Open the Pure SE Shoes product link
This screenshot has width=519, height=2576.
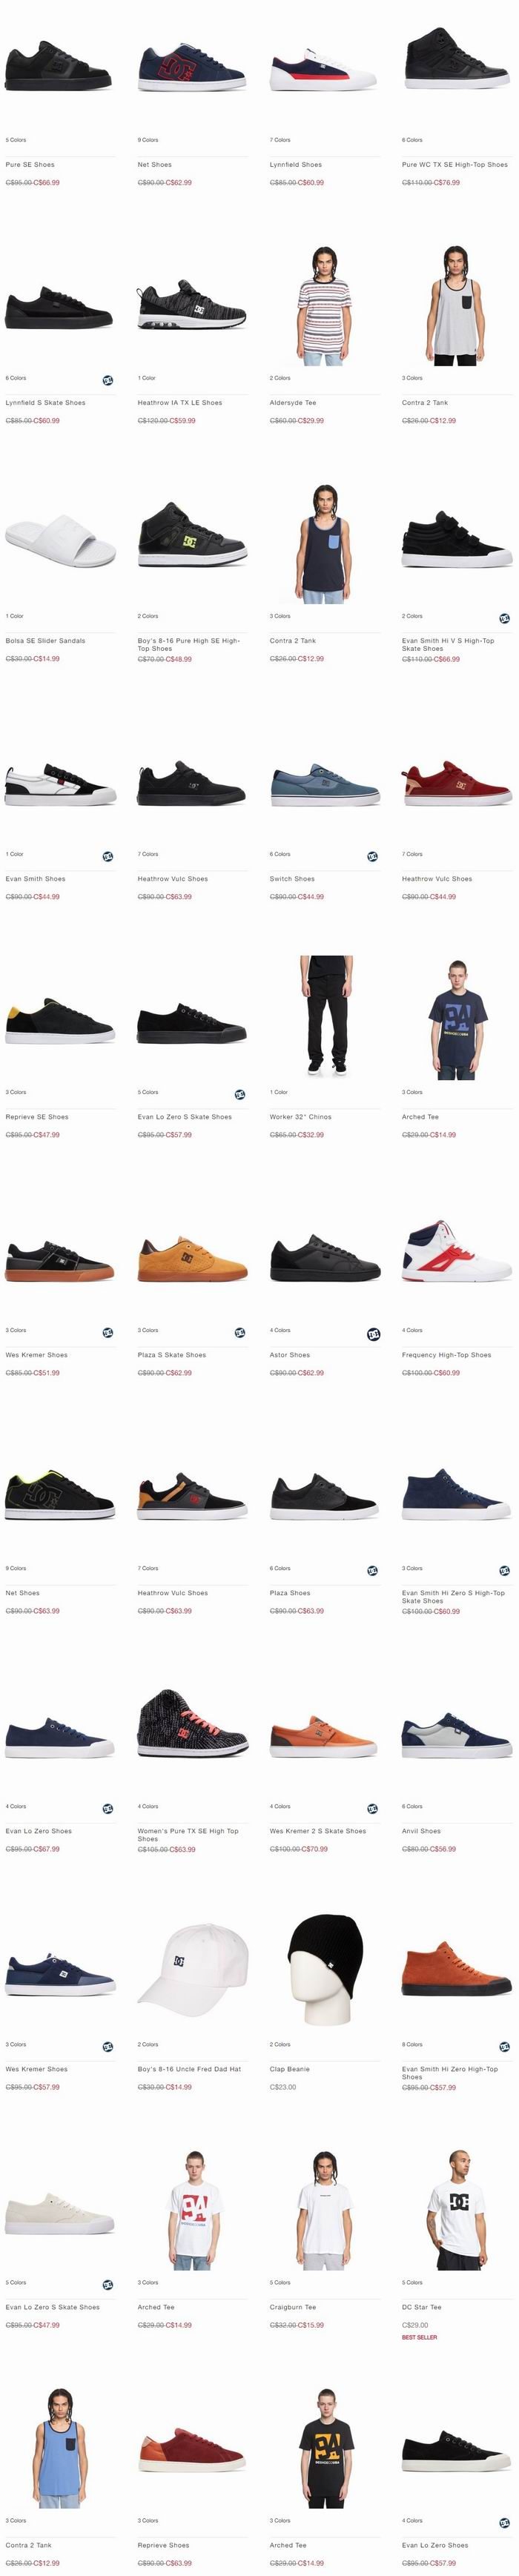[30, 164]
